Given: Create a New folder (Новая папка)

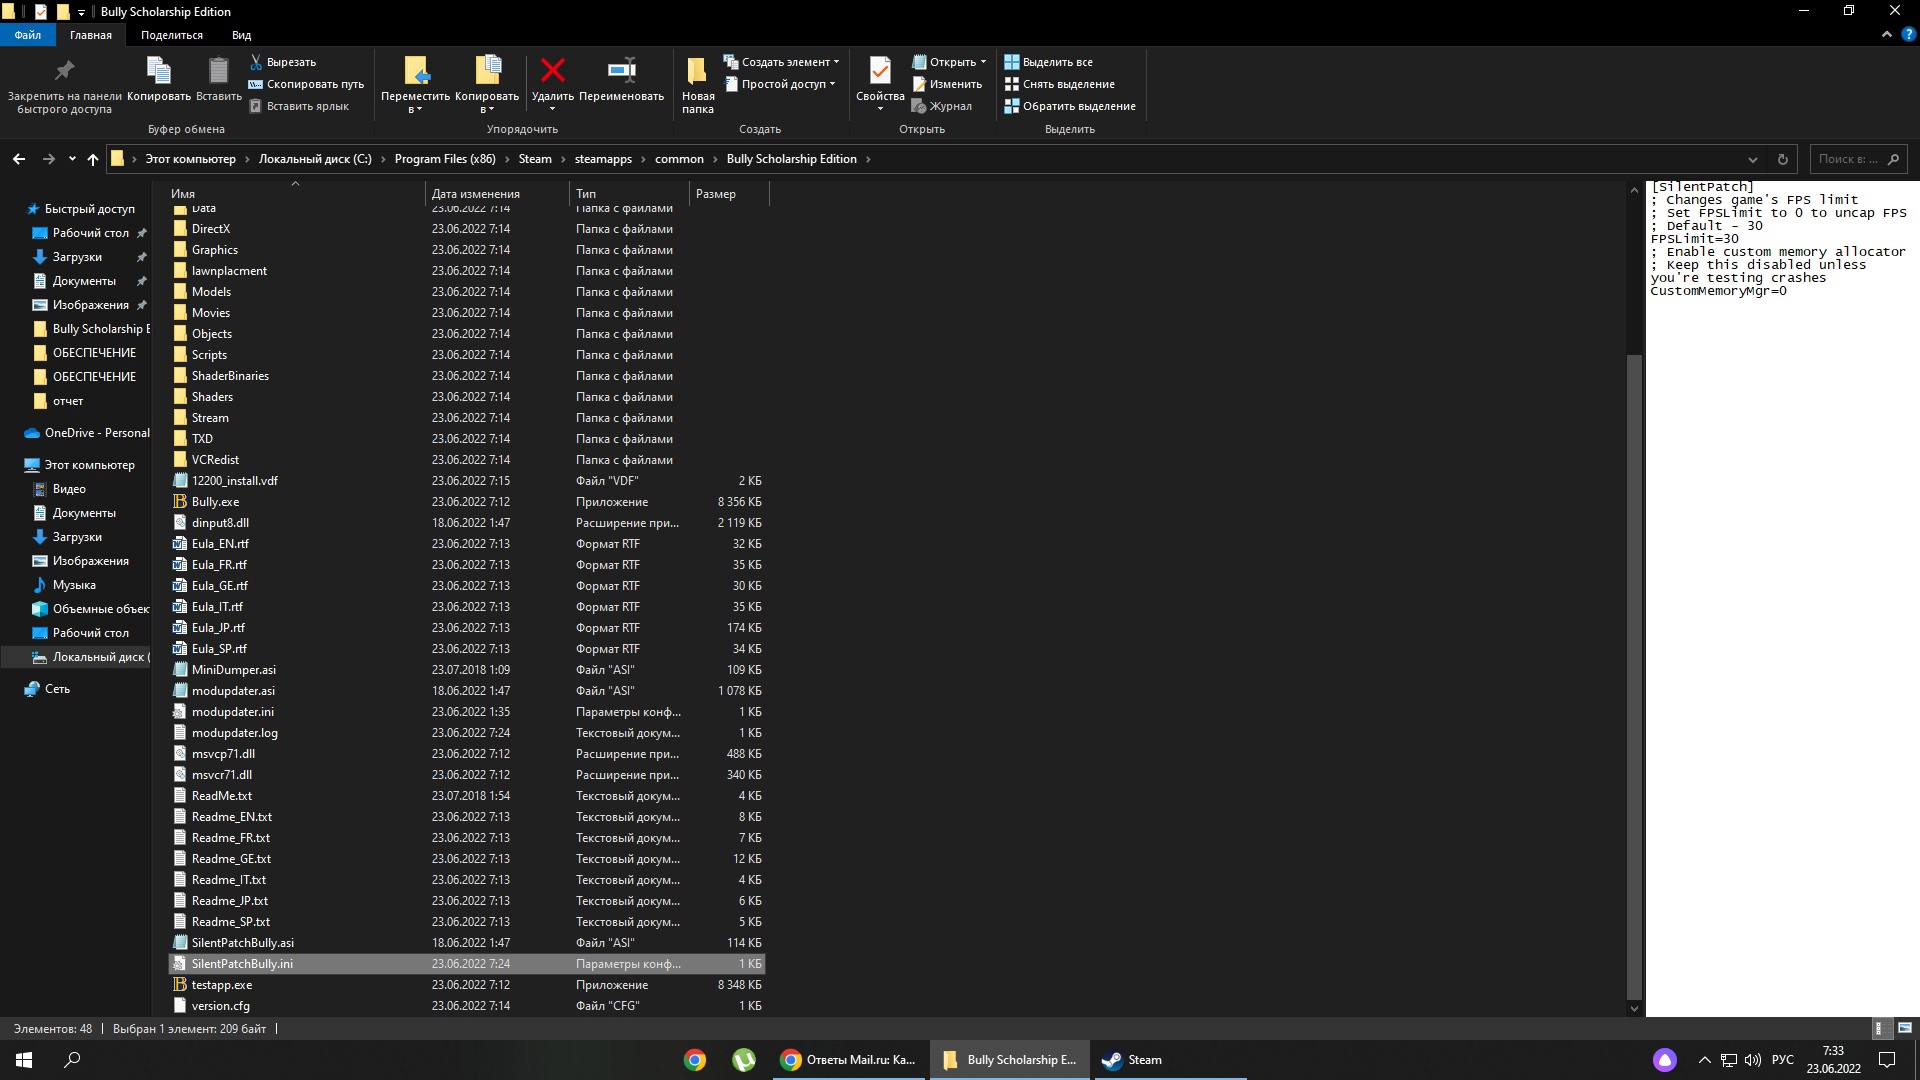Looking at the screenshot, I should 698,85.
